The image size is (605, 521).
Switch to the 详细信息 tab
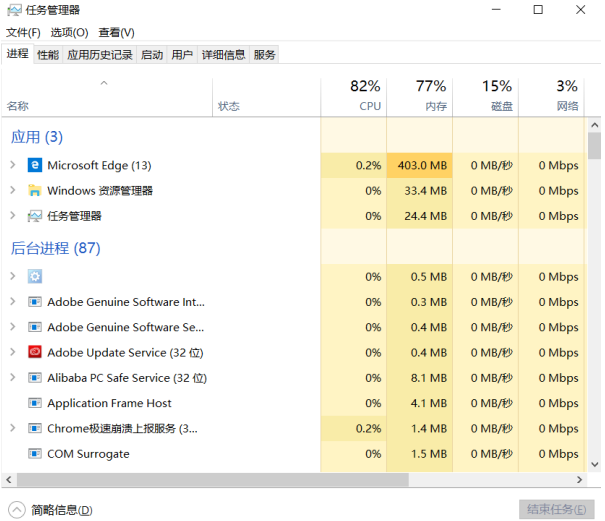pos(223,55)
